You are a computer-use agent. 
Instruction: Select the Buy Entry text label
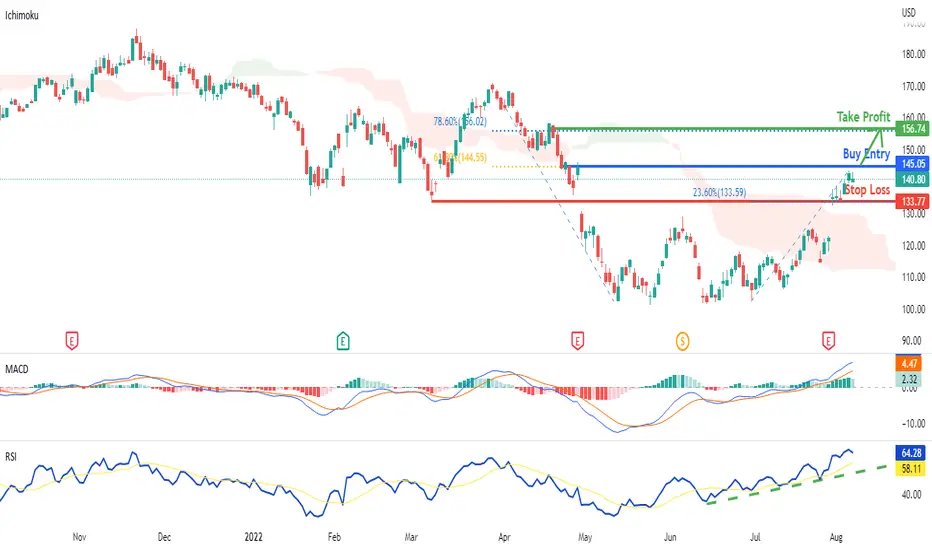tap(866, 154)
